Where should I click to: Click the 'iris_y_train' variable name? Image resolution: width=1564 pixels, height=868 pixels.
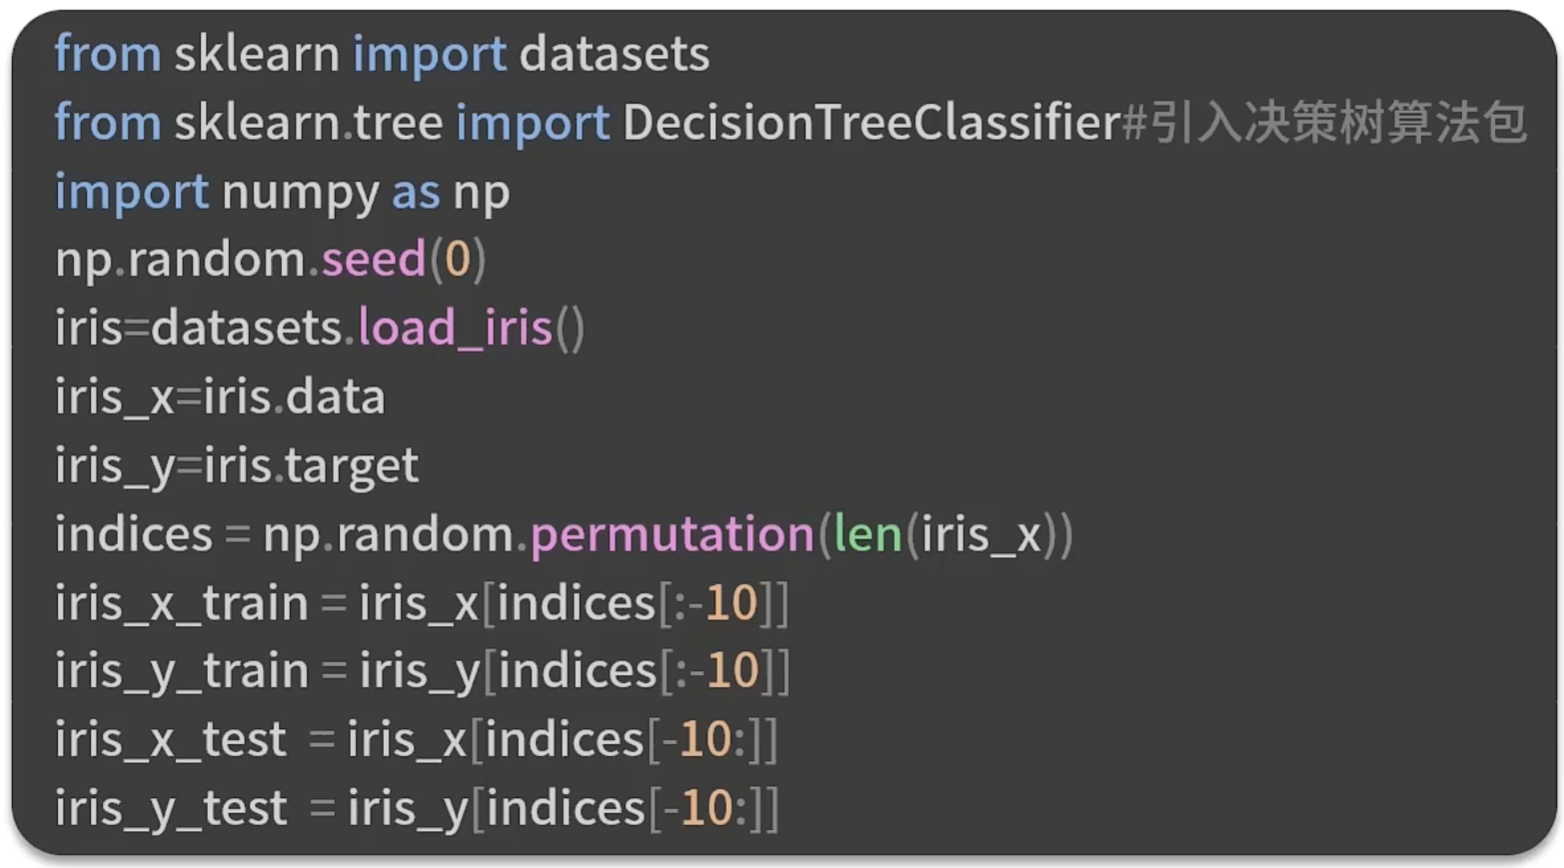pos(181,671)
